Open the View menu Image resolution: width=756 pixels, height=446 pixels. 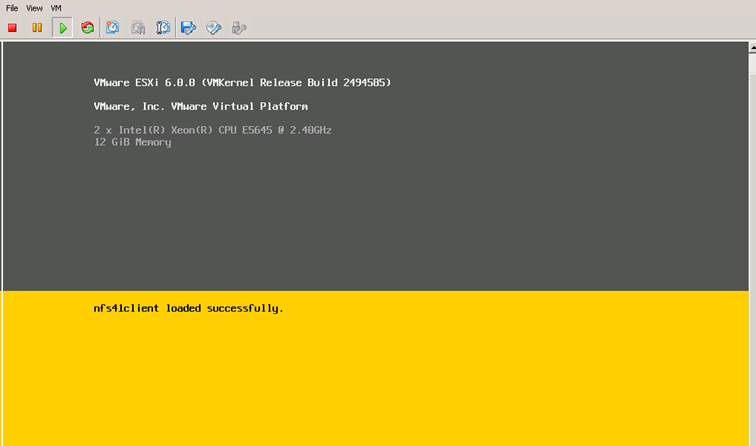tap(34, 8)
